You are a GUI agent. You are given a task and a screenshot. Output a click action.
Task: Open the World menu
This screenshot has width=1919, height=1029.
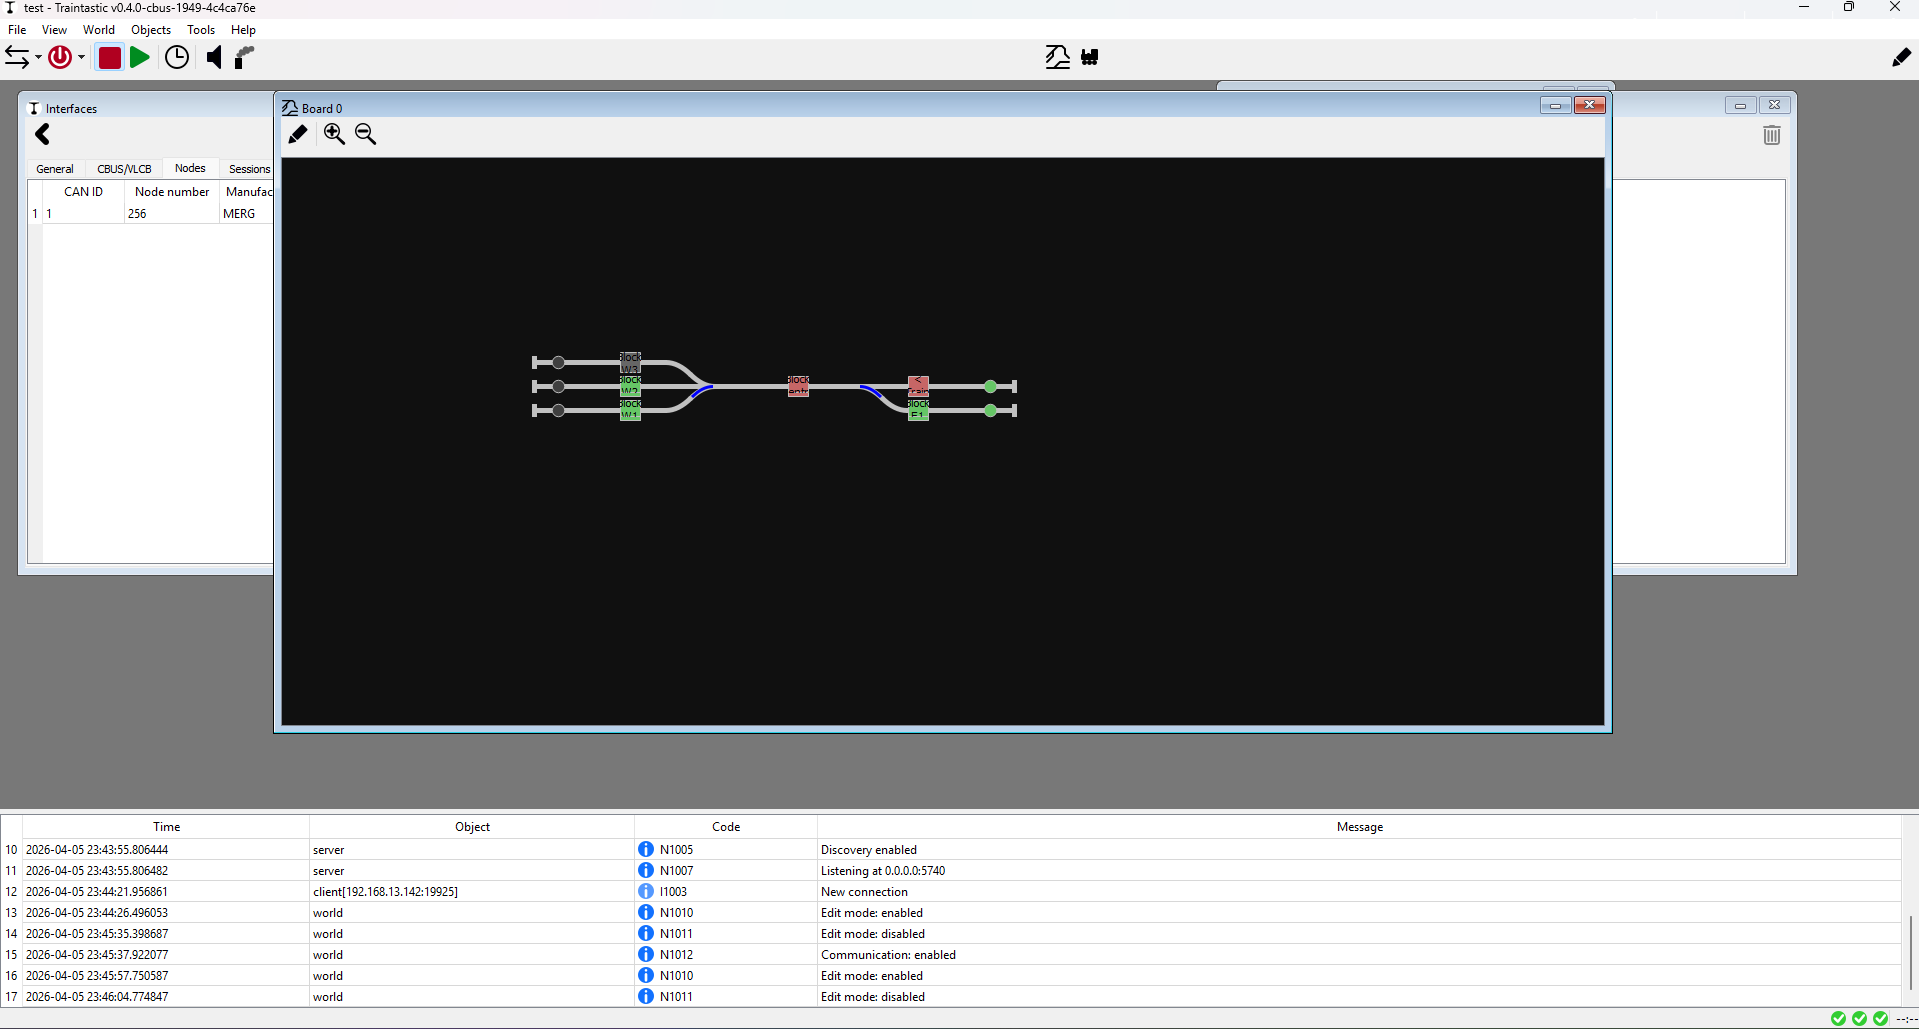click(x=98, y=30)
